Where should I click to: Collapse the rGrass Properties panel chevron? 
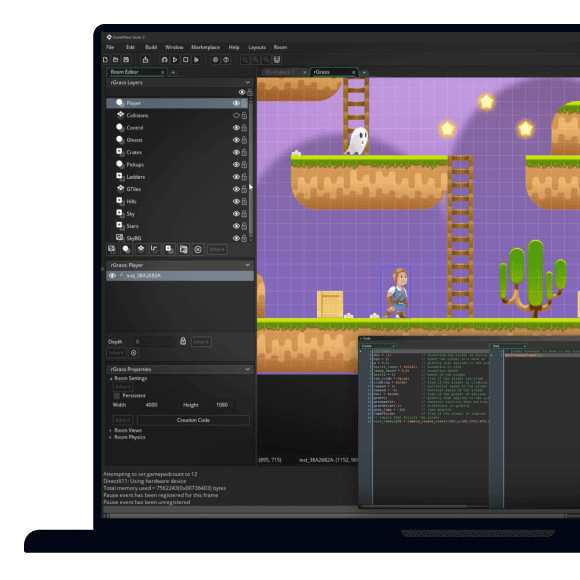click(247, 369)
